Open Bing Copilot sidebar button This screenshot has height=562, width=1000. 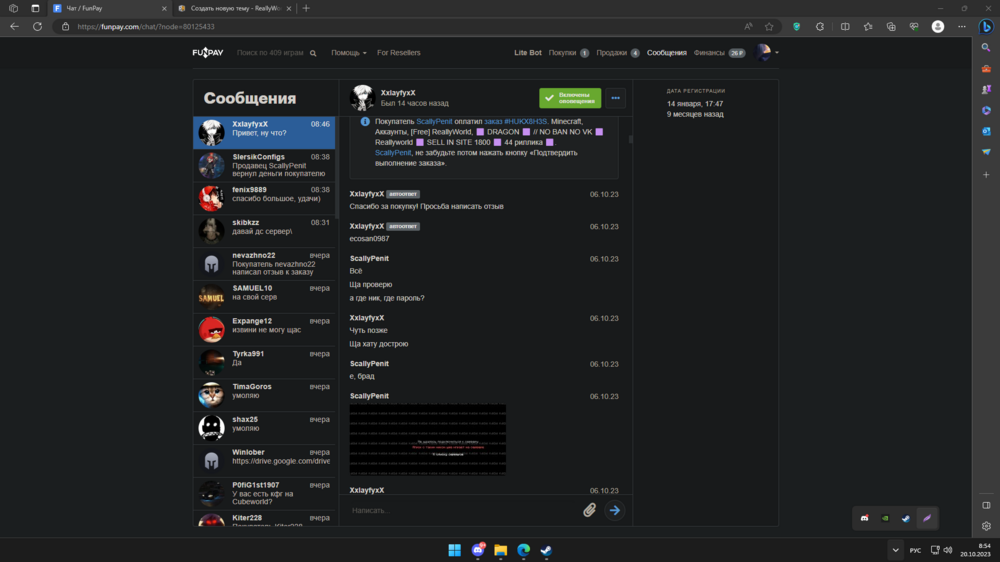point(986,27)
